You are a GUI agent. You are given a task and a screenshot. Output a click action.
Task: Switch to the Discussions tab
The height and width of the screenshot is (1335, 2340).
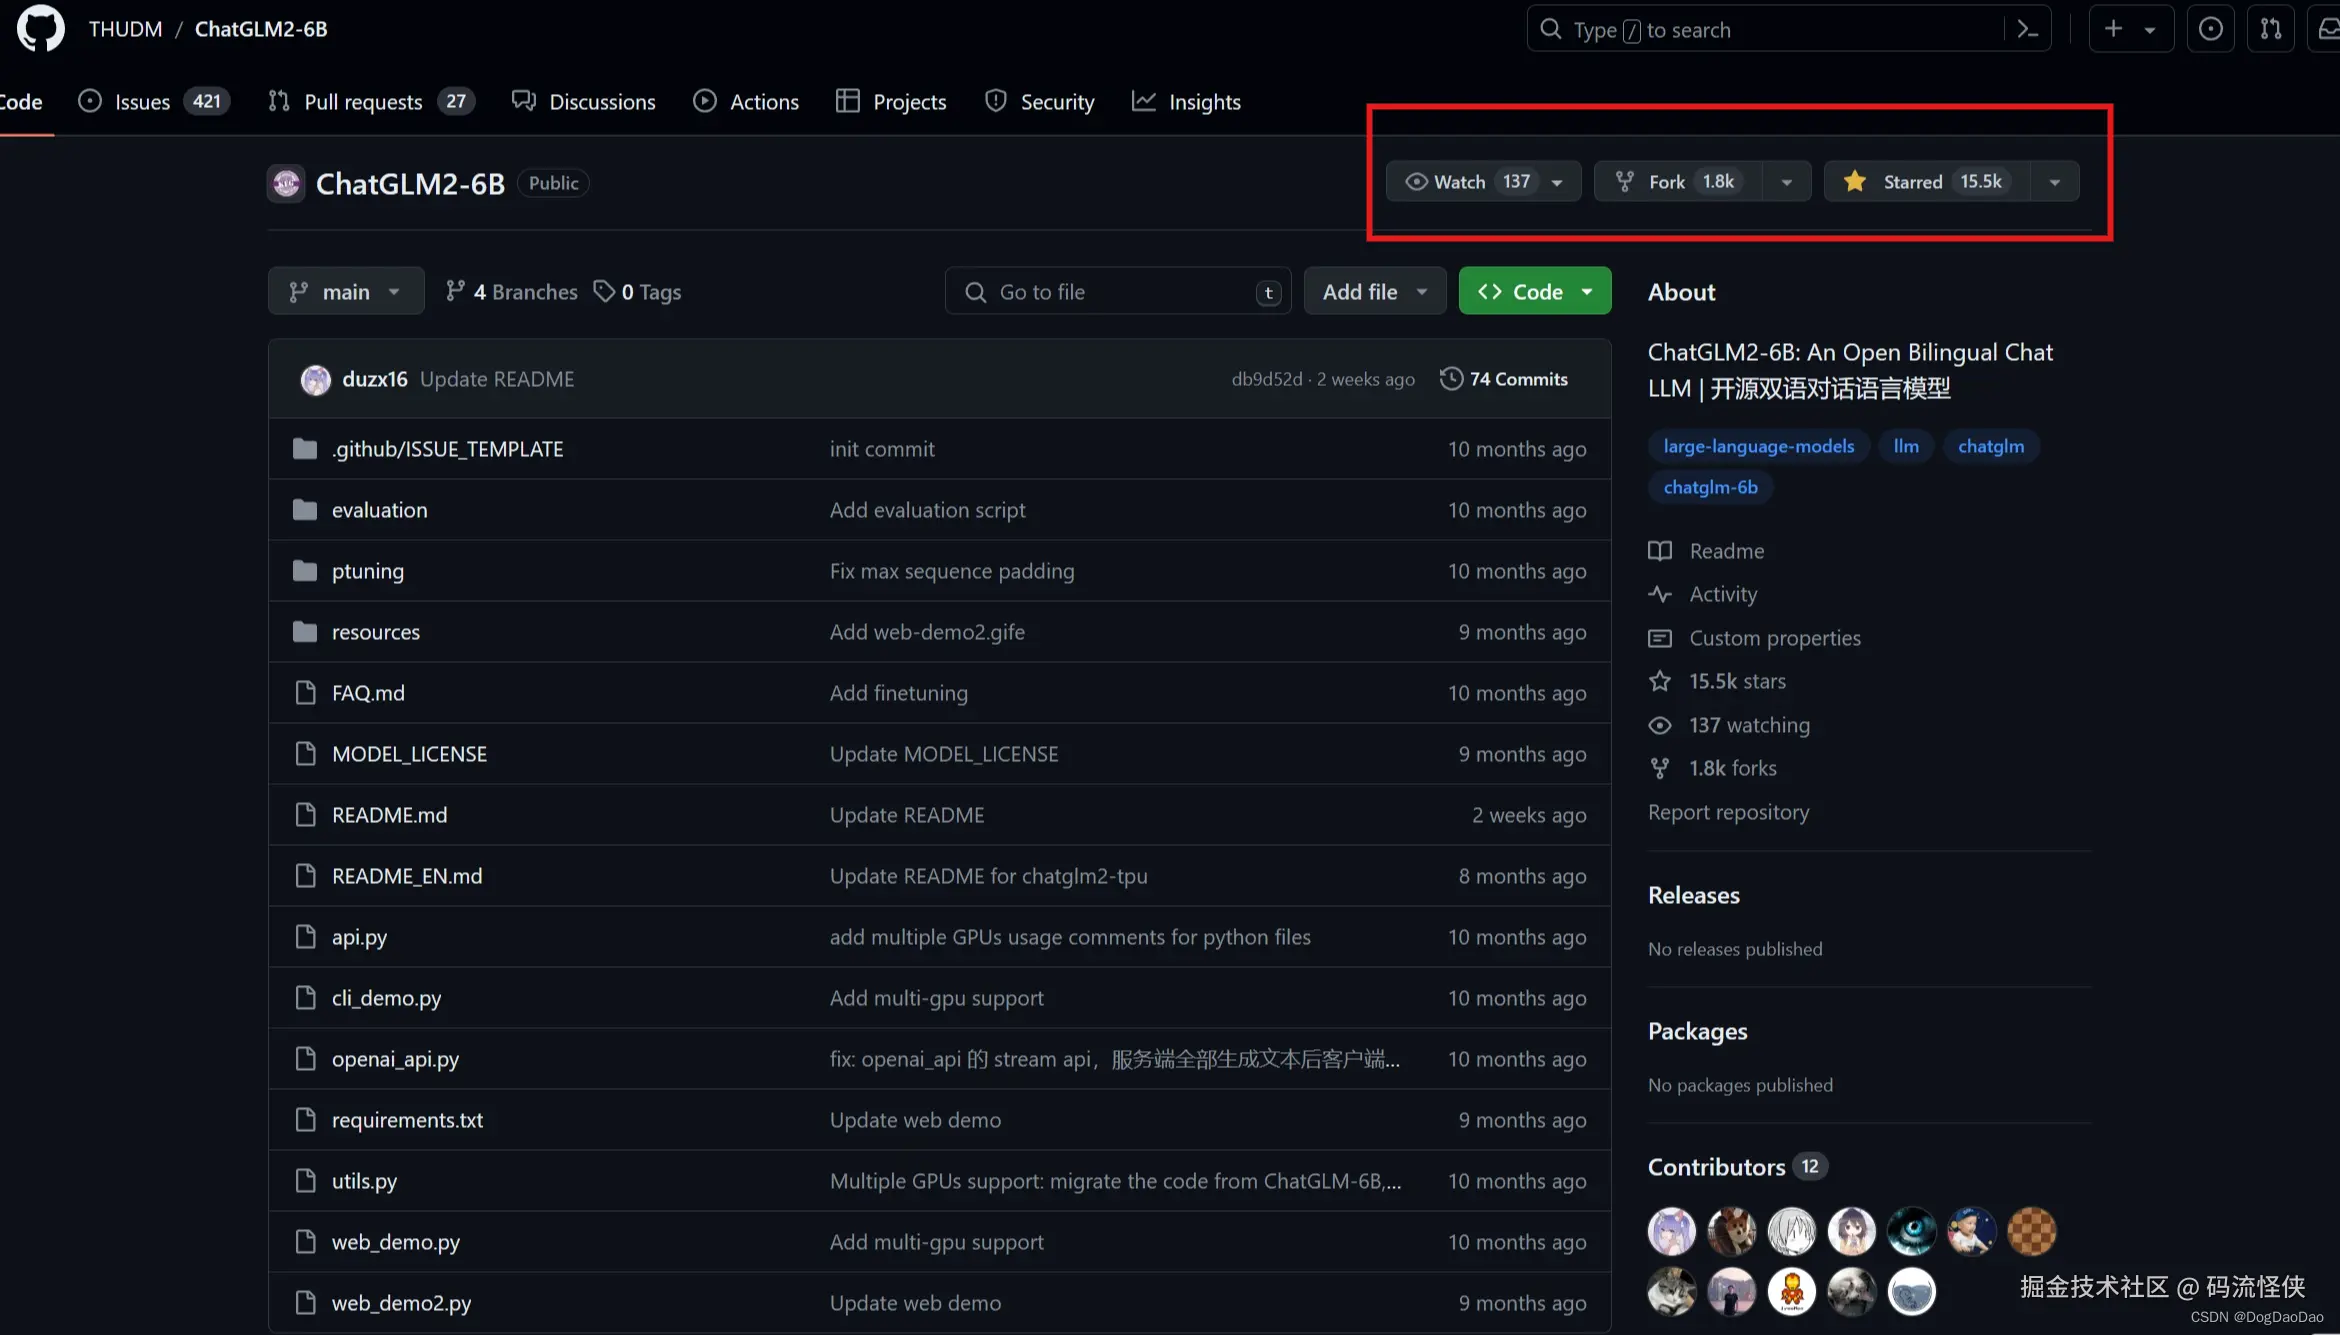pyautogui.click(x=584, y=101)
